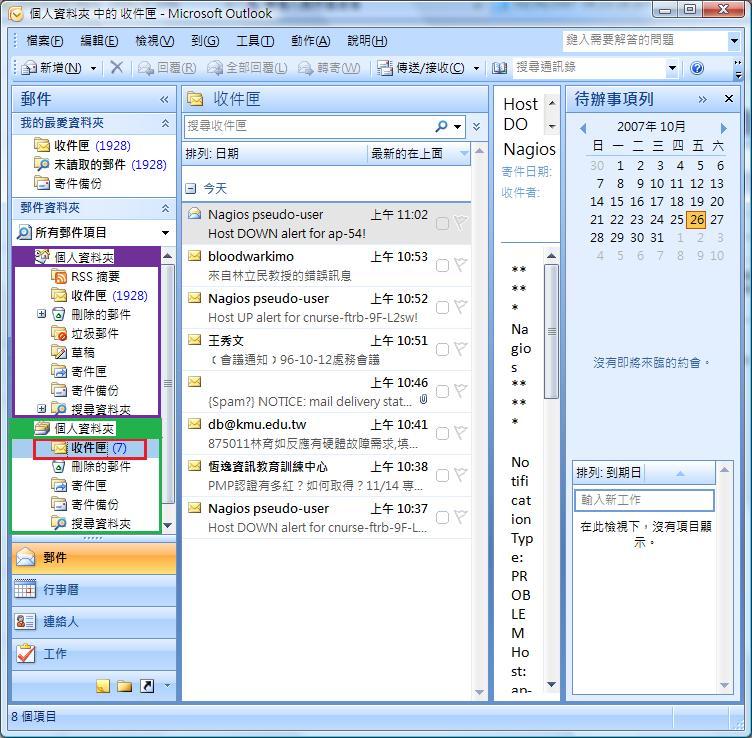Click the Reply toolbar button
The width and height of the screenshot is (752, 738).
(x=167, y=68)
